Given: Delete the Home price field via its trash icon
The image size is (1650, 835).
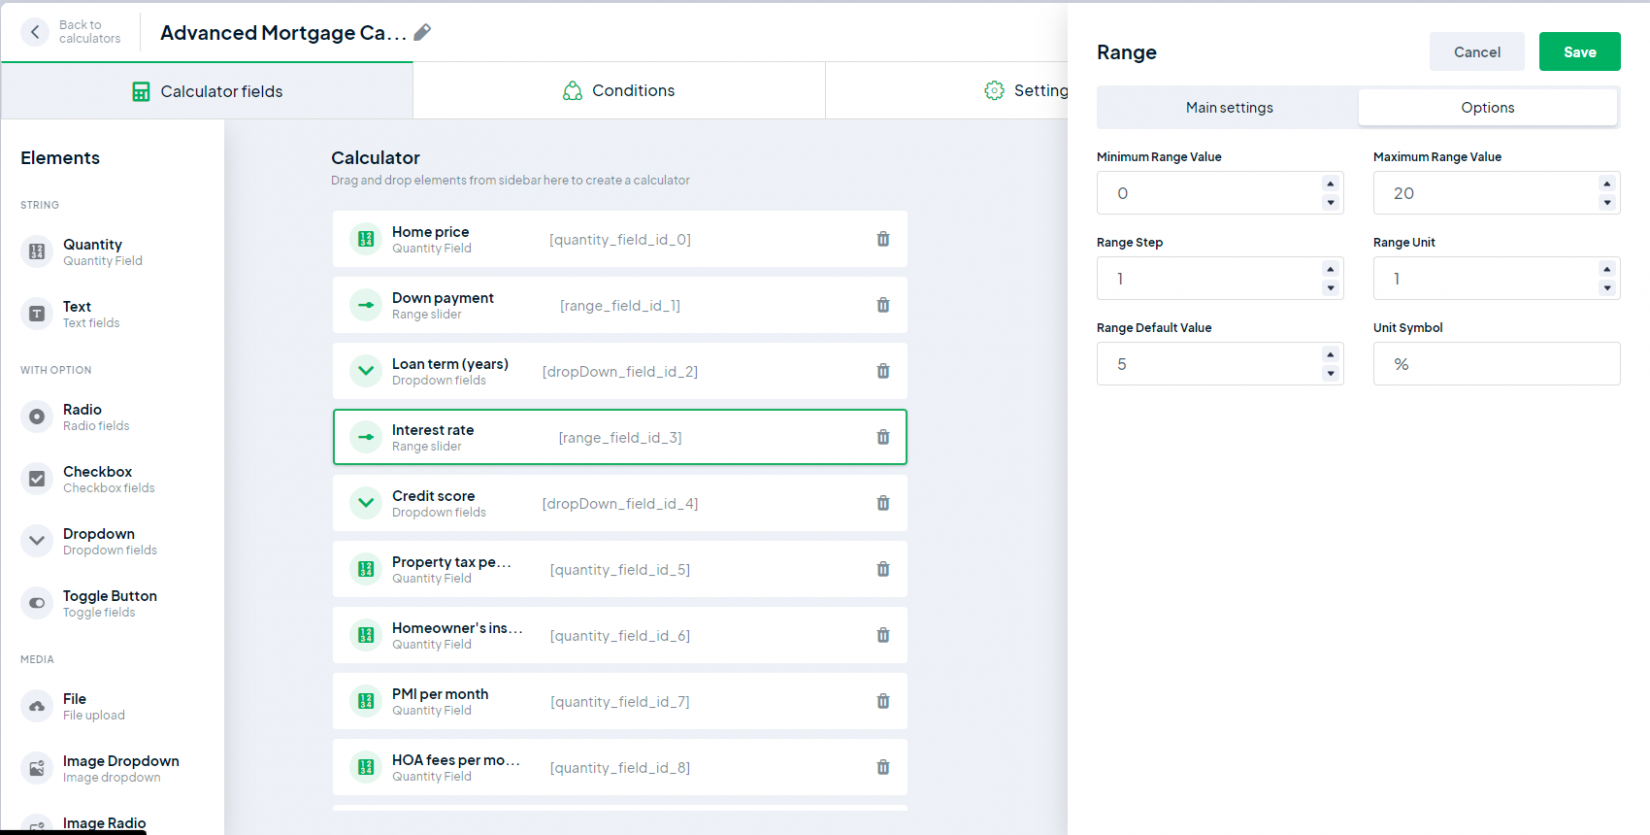Looking at the screenshot, I should pyautogui.click(x=883, y=239).
